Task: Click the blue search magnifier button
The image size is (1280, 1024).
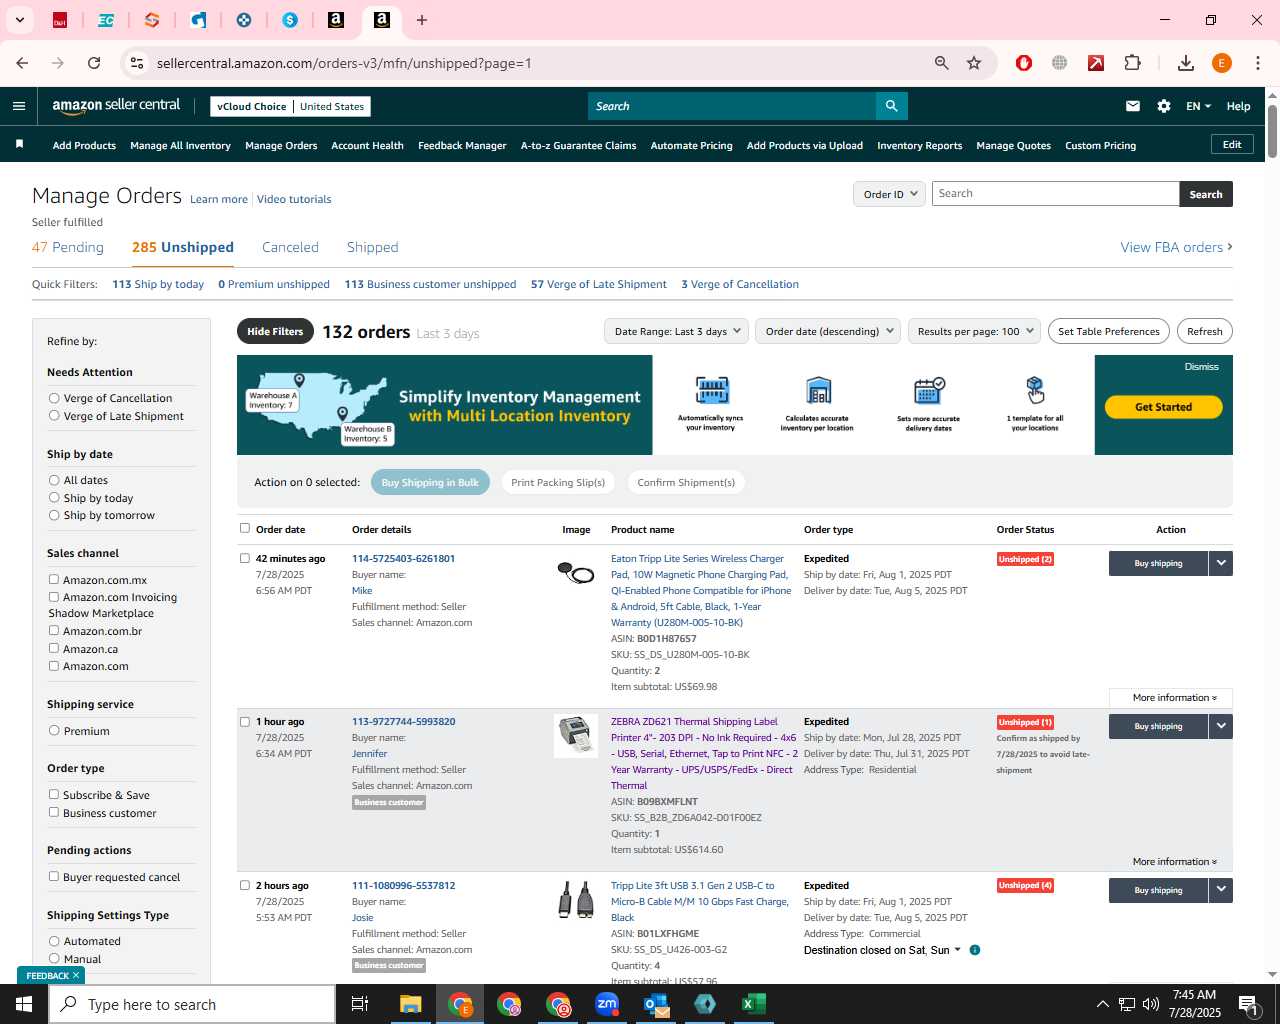Action: click(x=891, y=106)
